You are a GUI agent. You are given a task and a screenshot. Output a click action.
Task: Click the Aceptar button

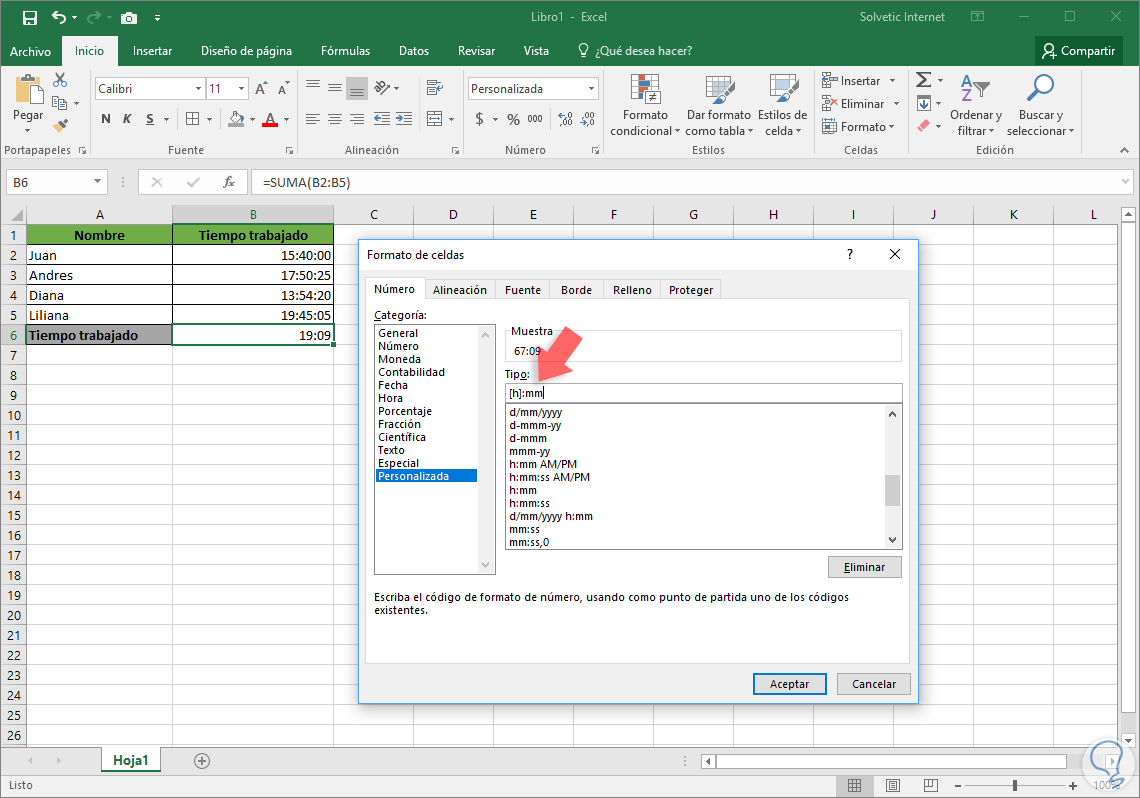point(789,684)
